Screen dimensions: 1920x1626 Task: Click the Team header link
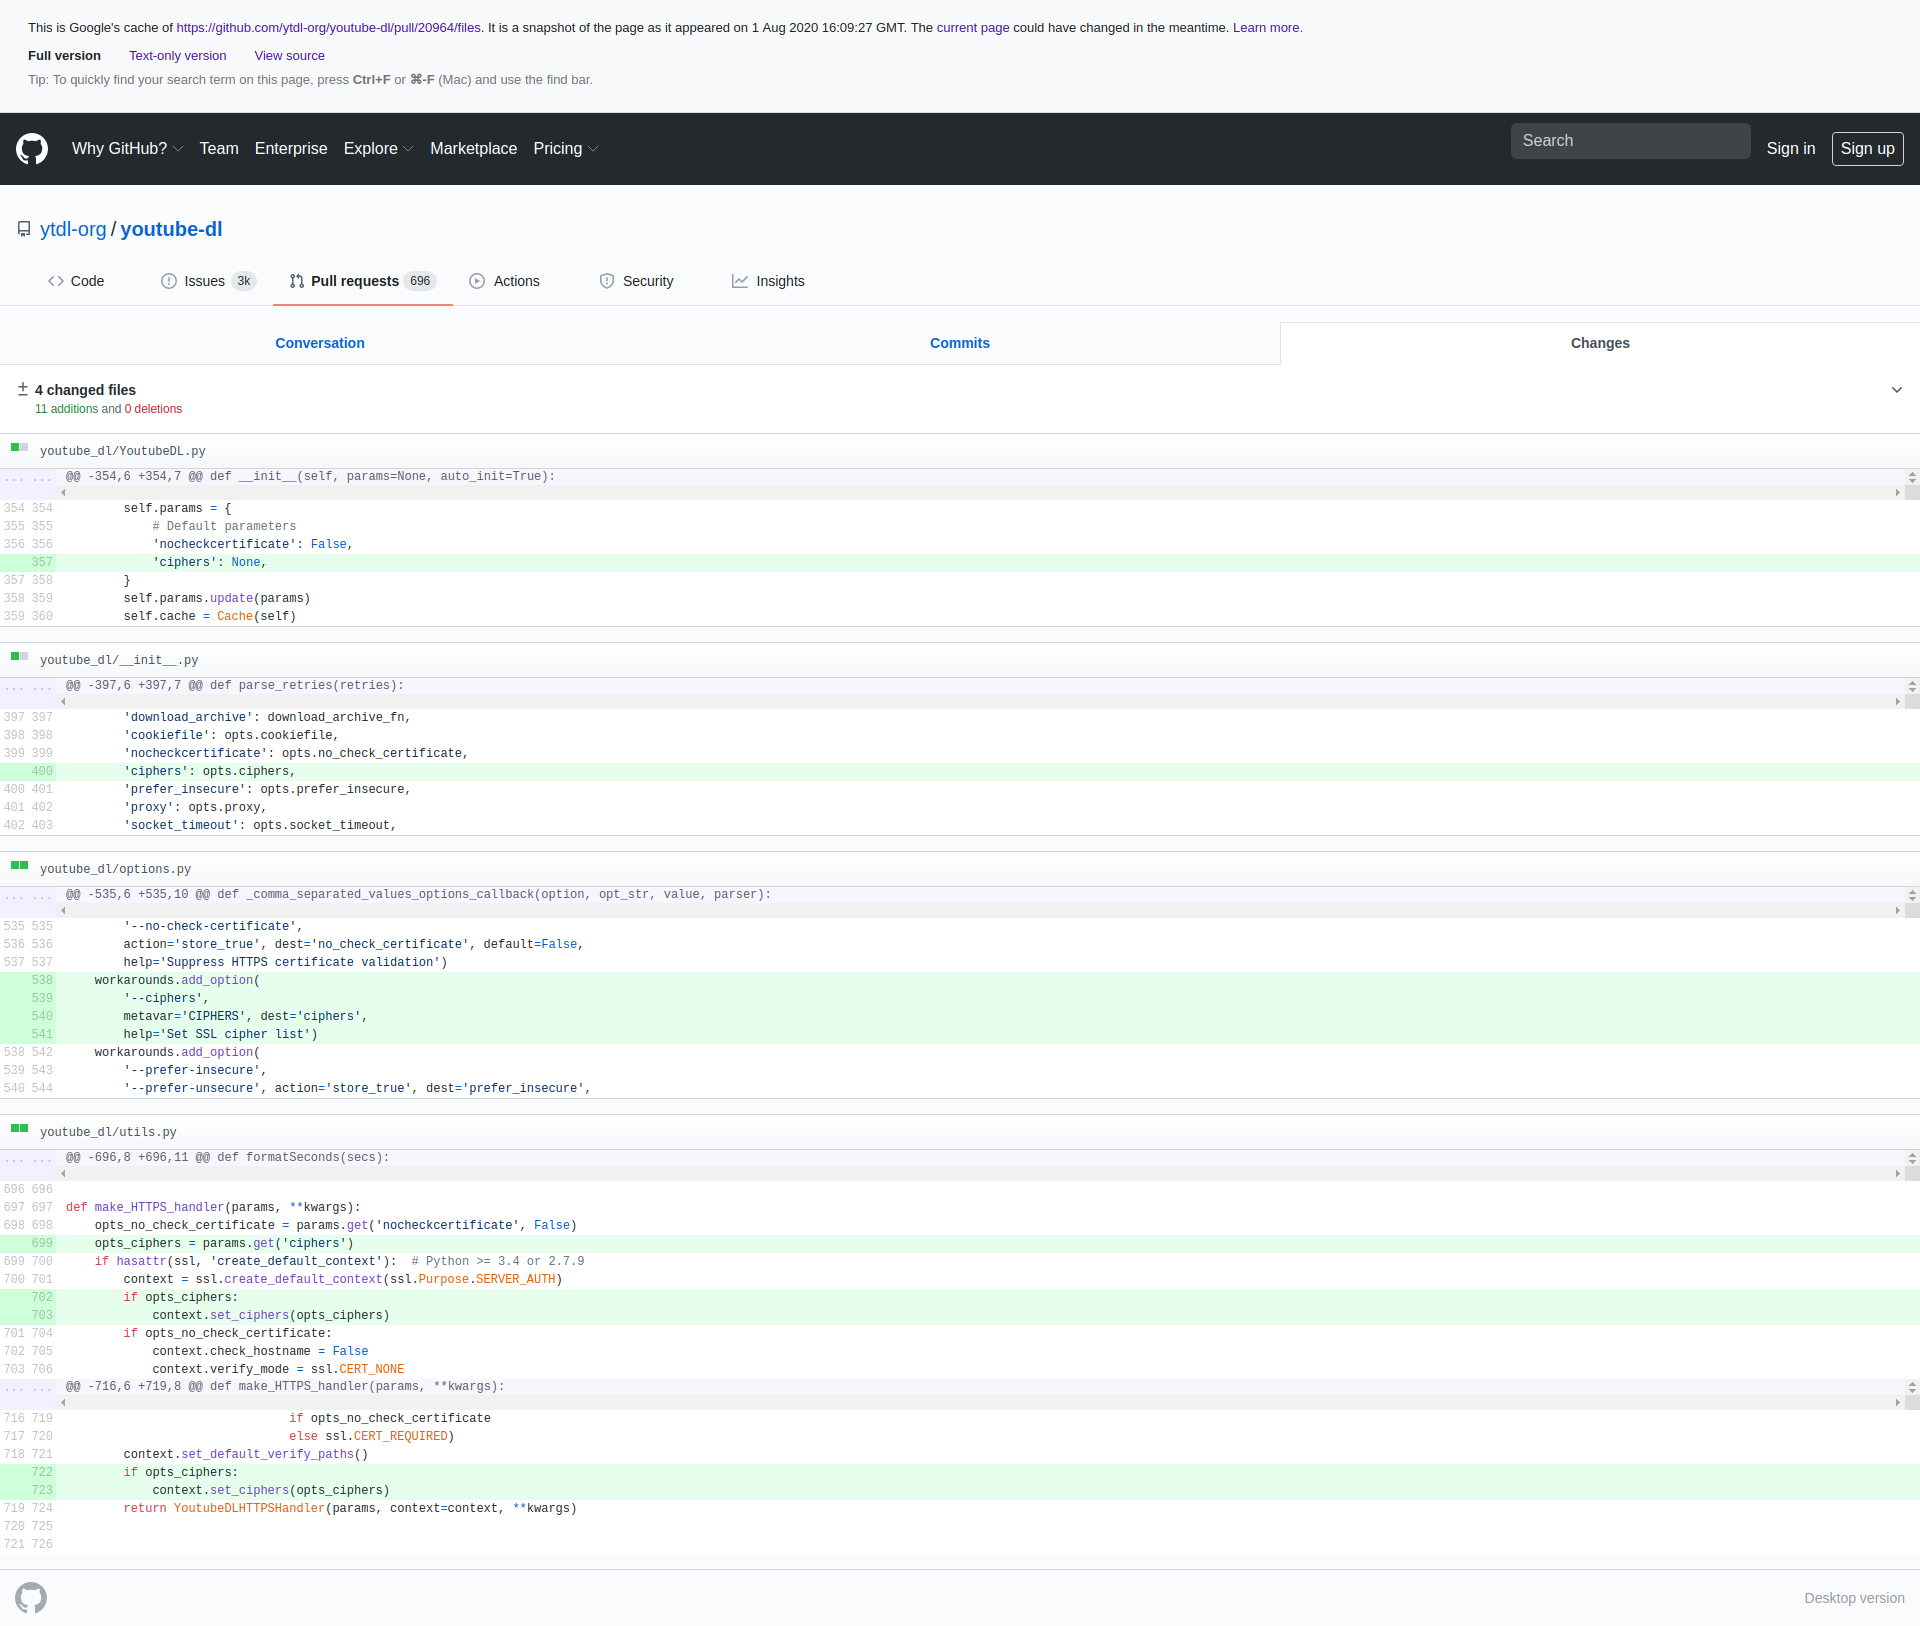coord(219,149)
